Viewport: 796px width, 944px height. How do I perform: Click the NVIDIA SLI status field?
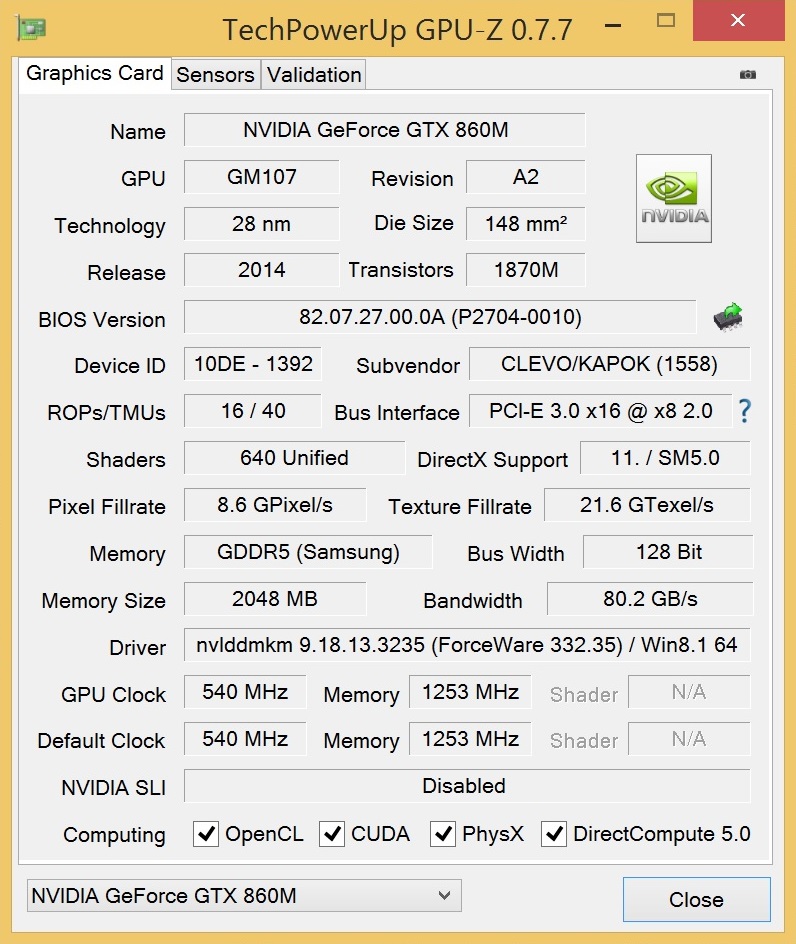tap(466, 786)
